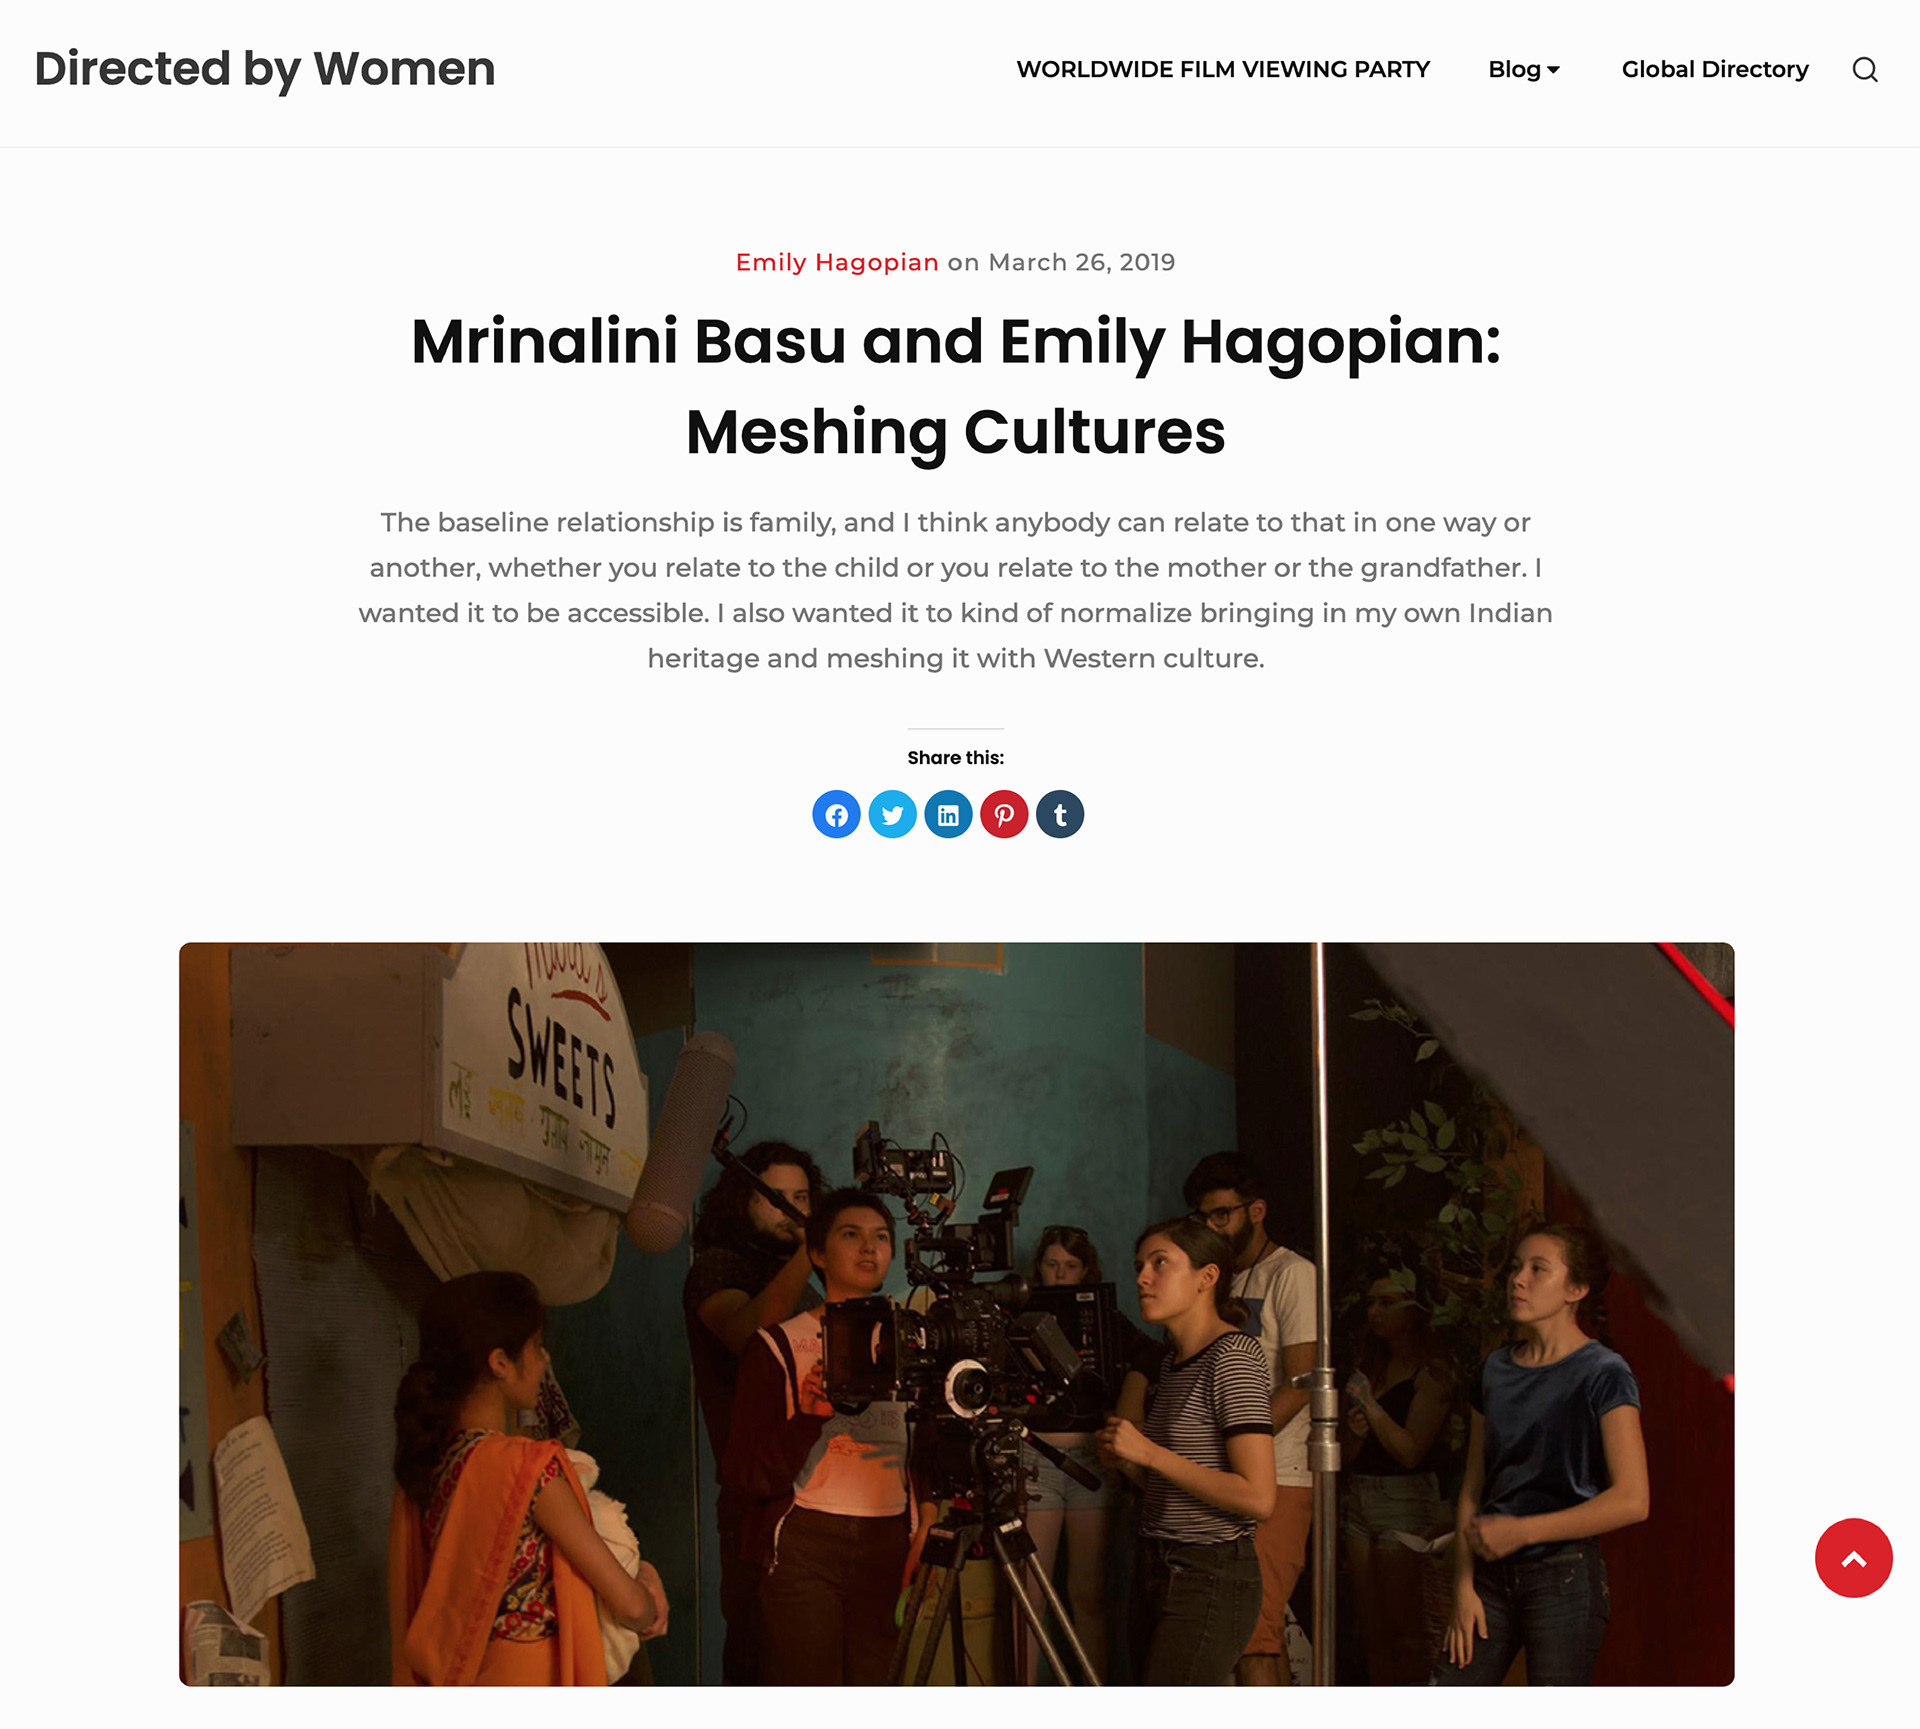Click the Directed by Women site title

click(265, 69)
